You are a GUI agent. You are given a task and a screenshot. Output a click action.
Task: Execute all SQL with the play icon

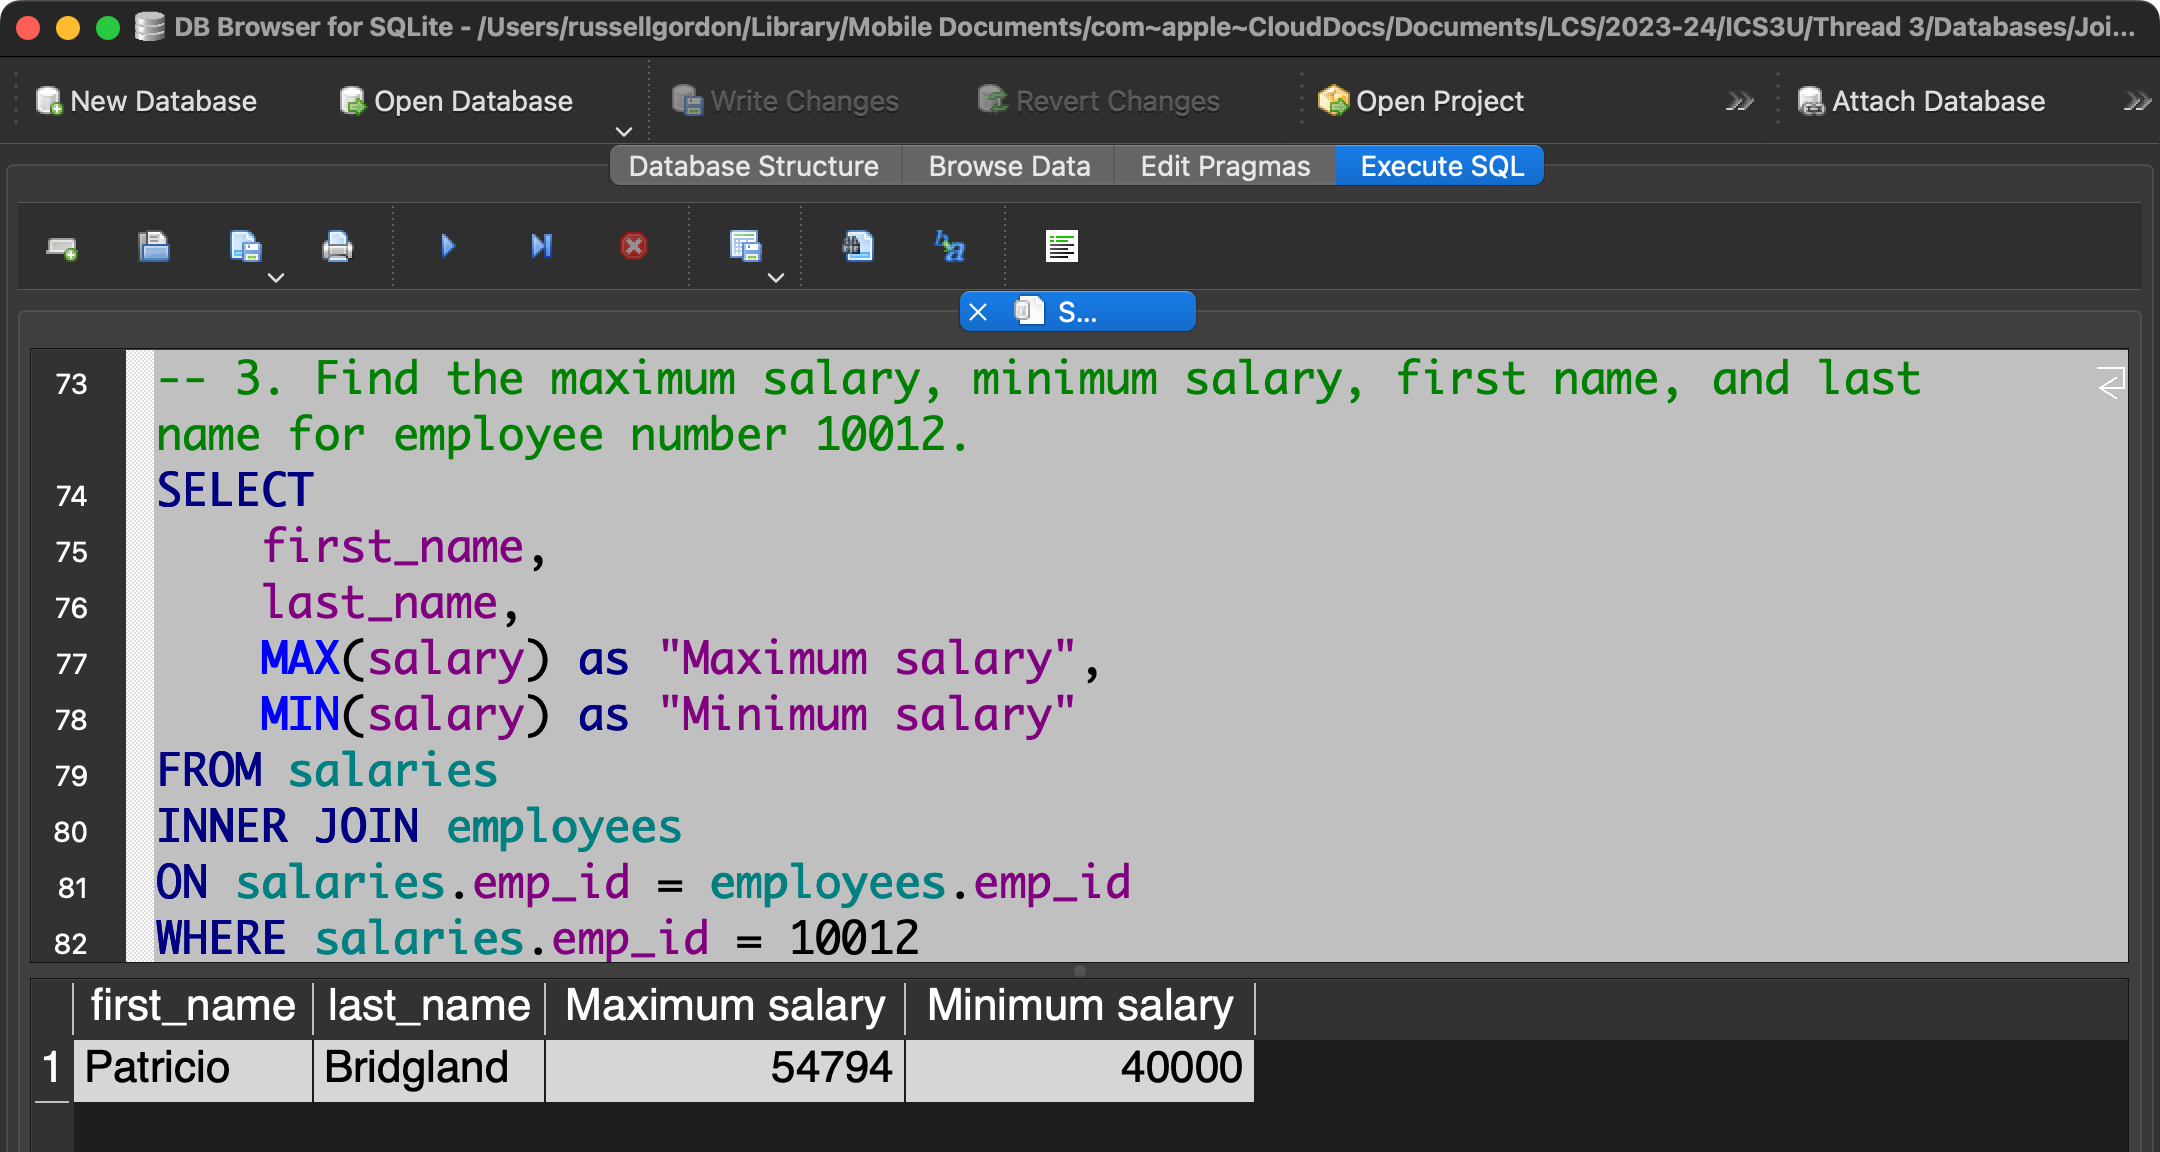[x=447, y=246]
